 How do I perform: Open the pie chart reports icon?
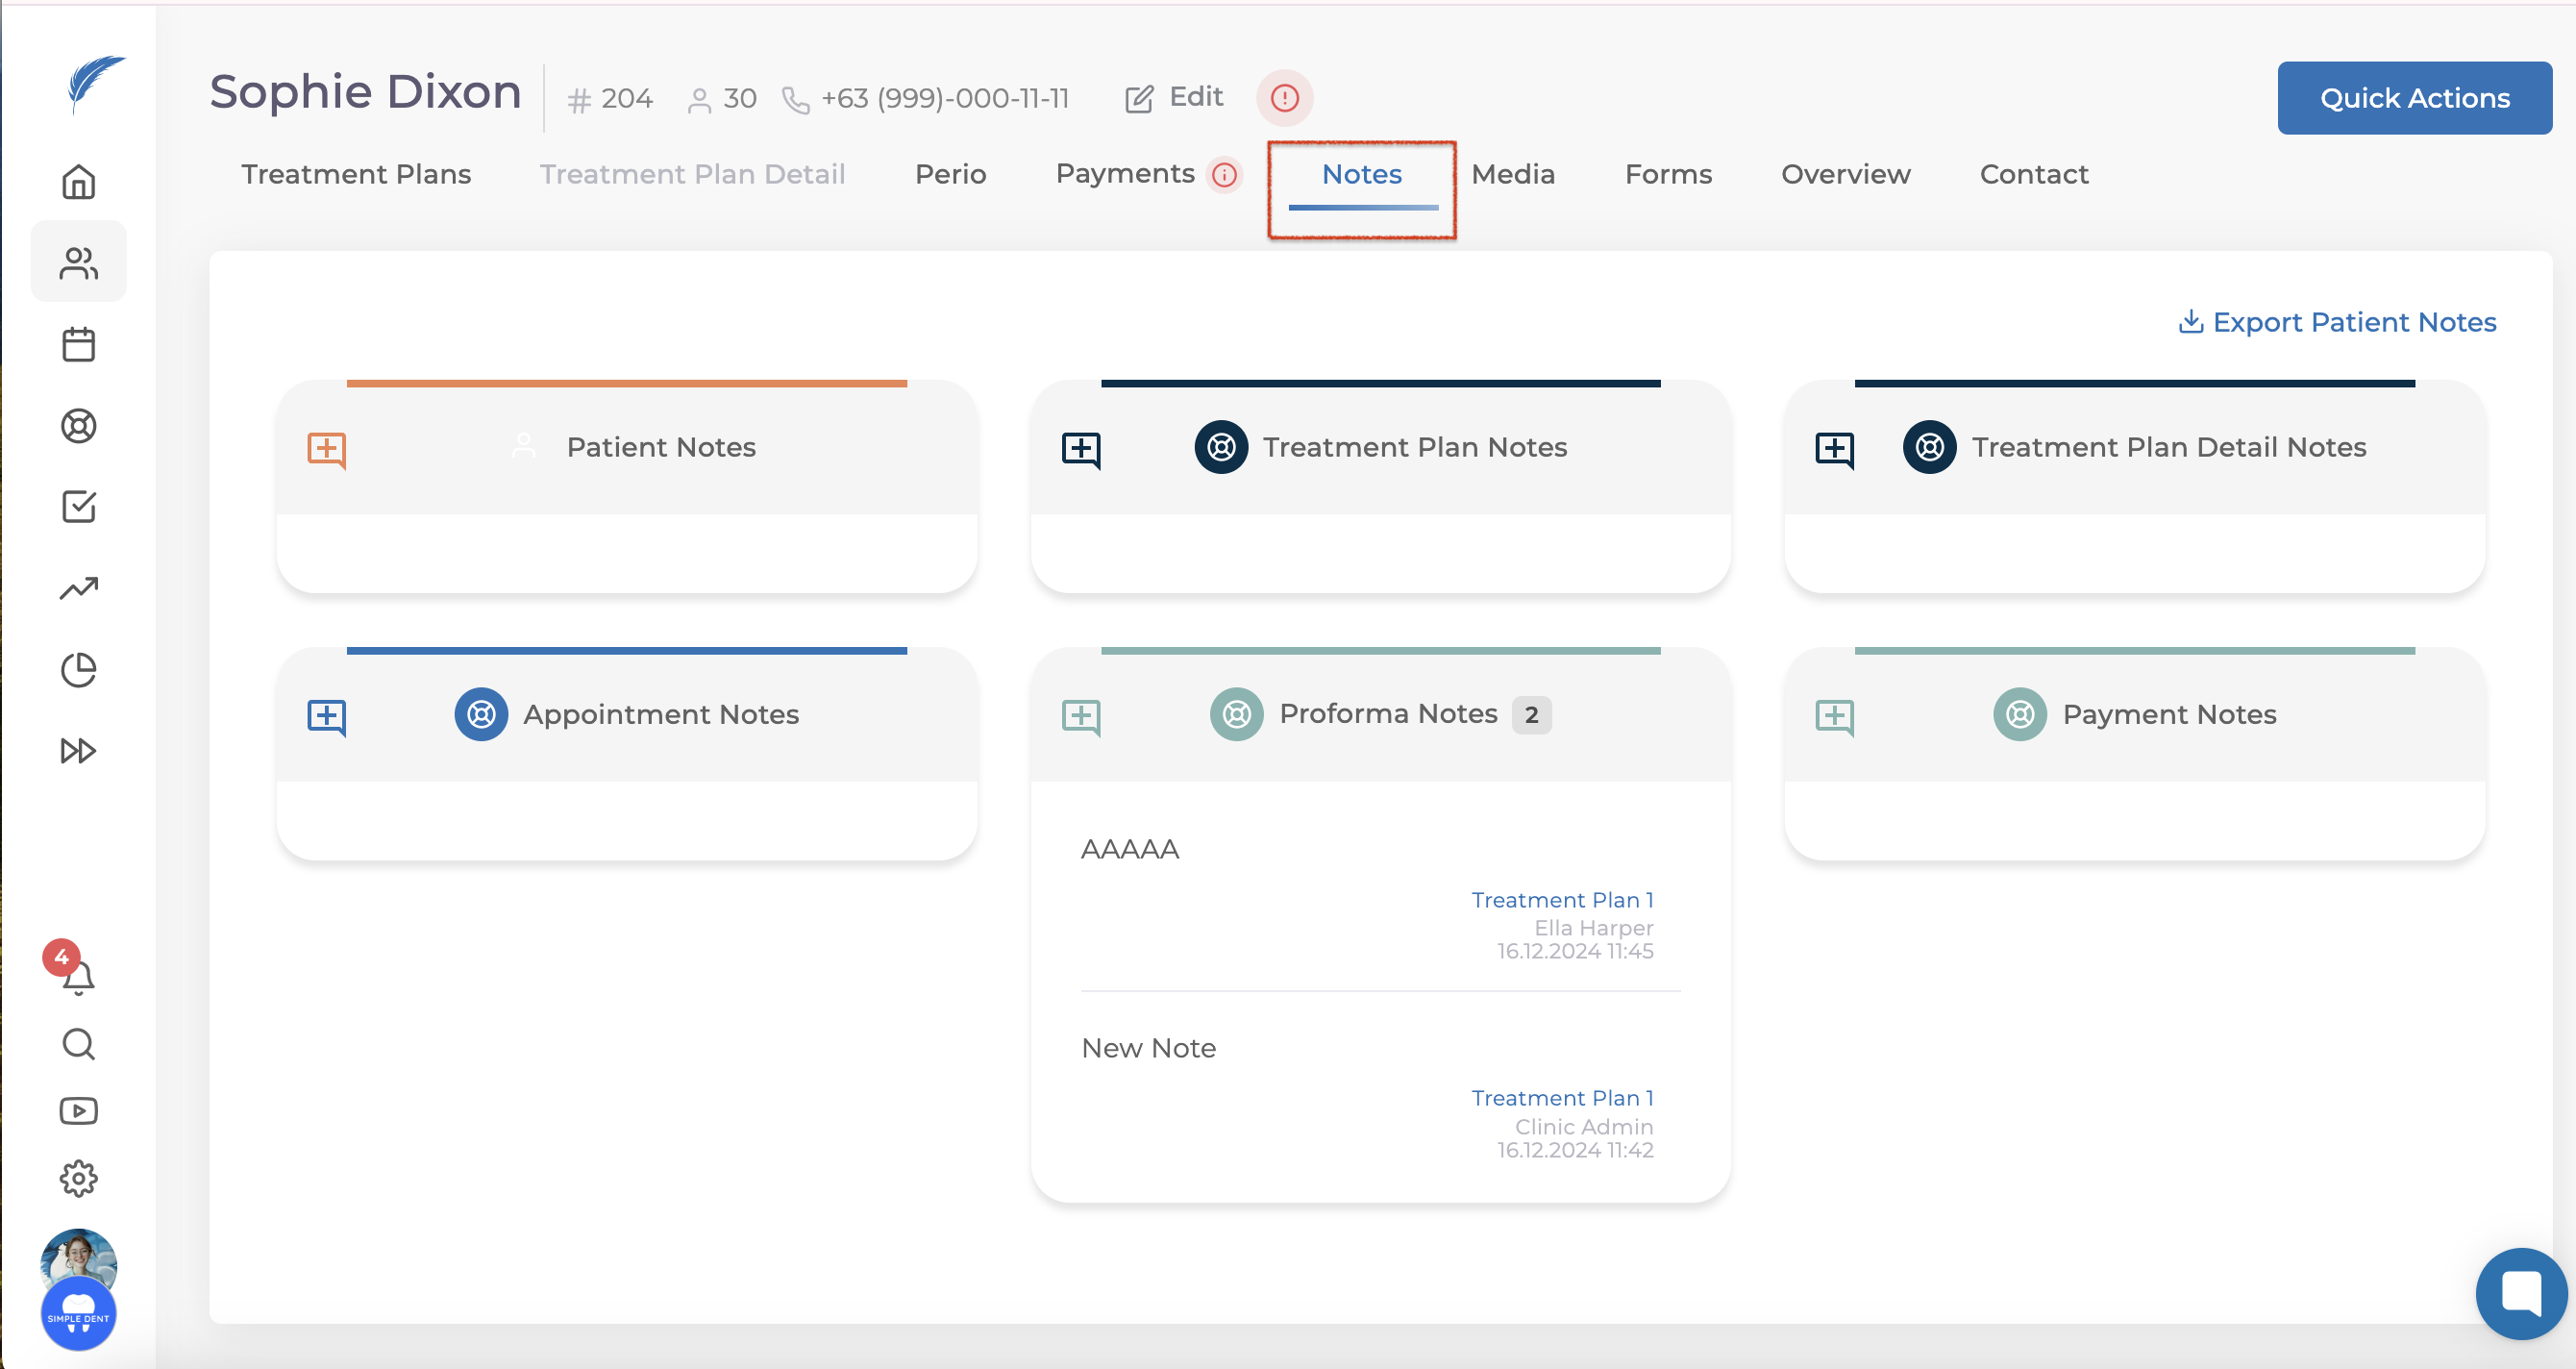pos(78,669)
